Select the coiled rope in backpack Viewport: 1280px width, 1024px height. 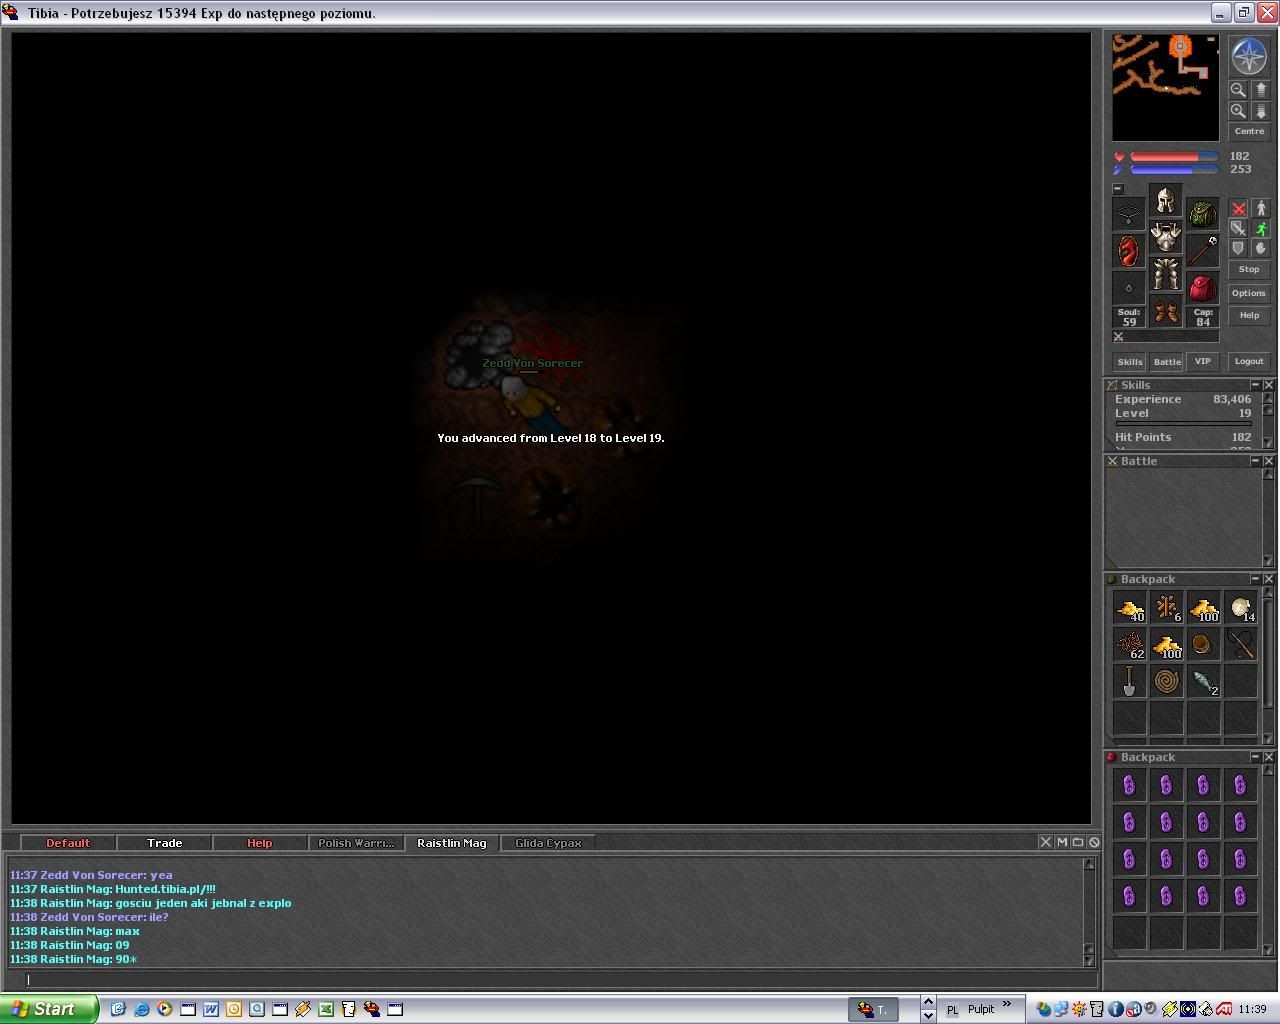(x=1167, y=682)
